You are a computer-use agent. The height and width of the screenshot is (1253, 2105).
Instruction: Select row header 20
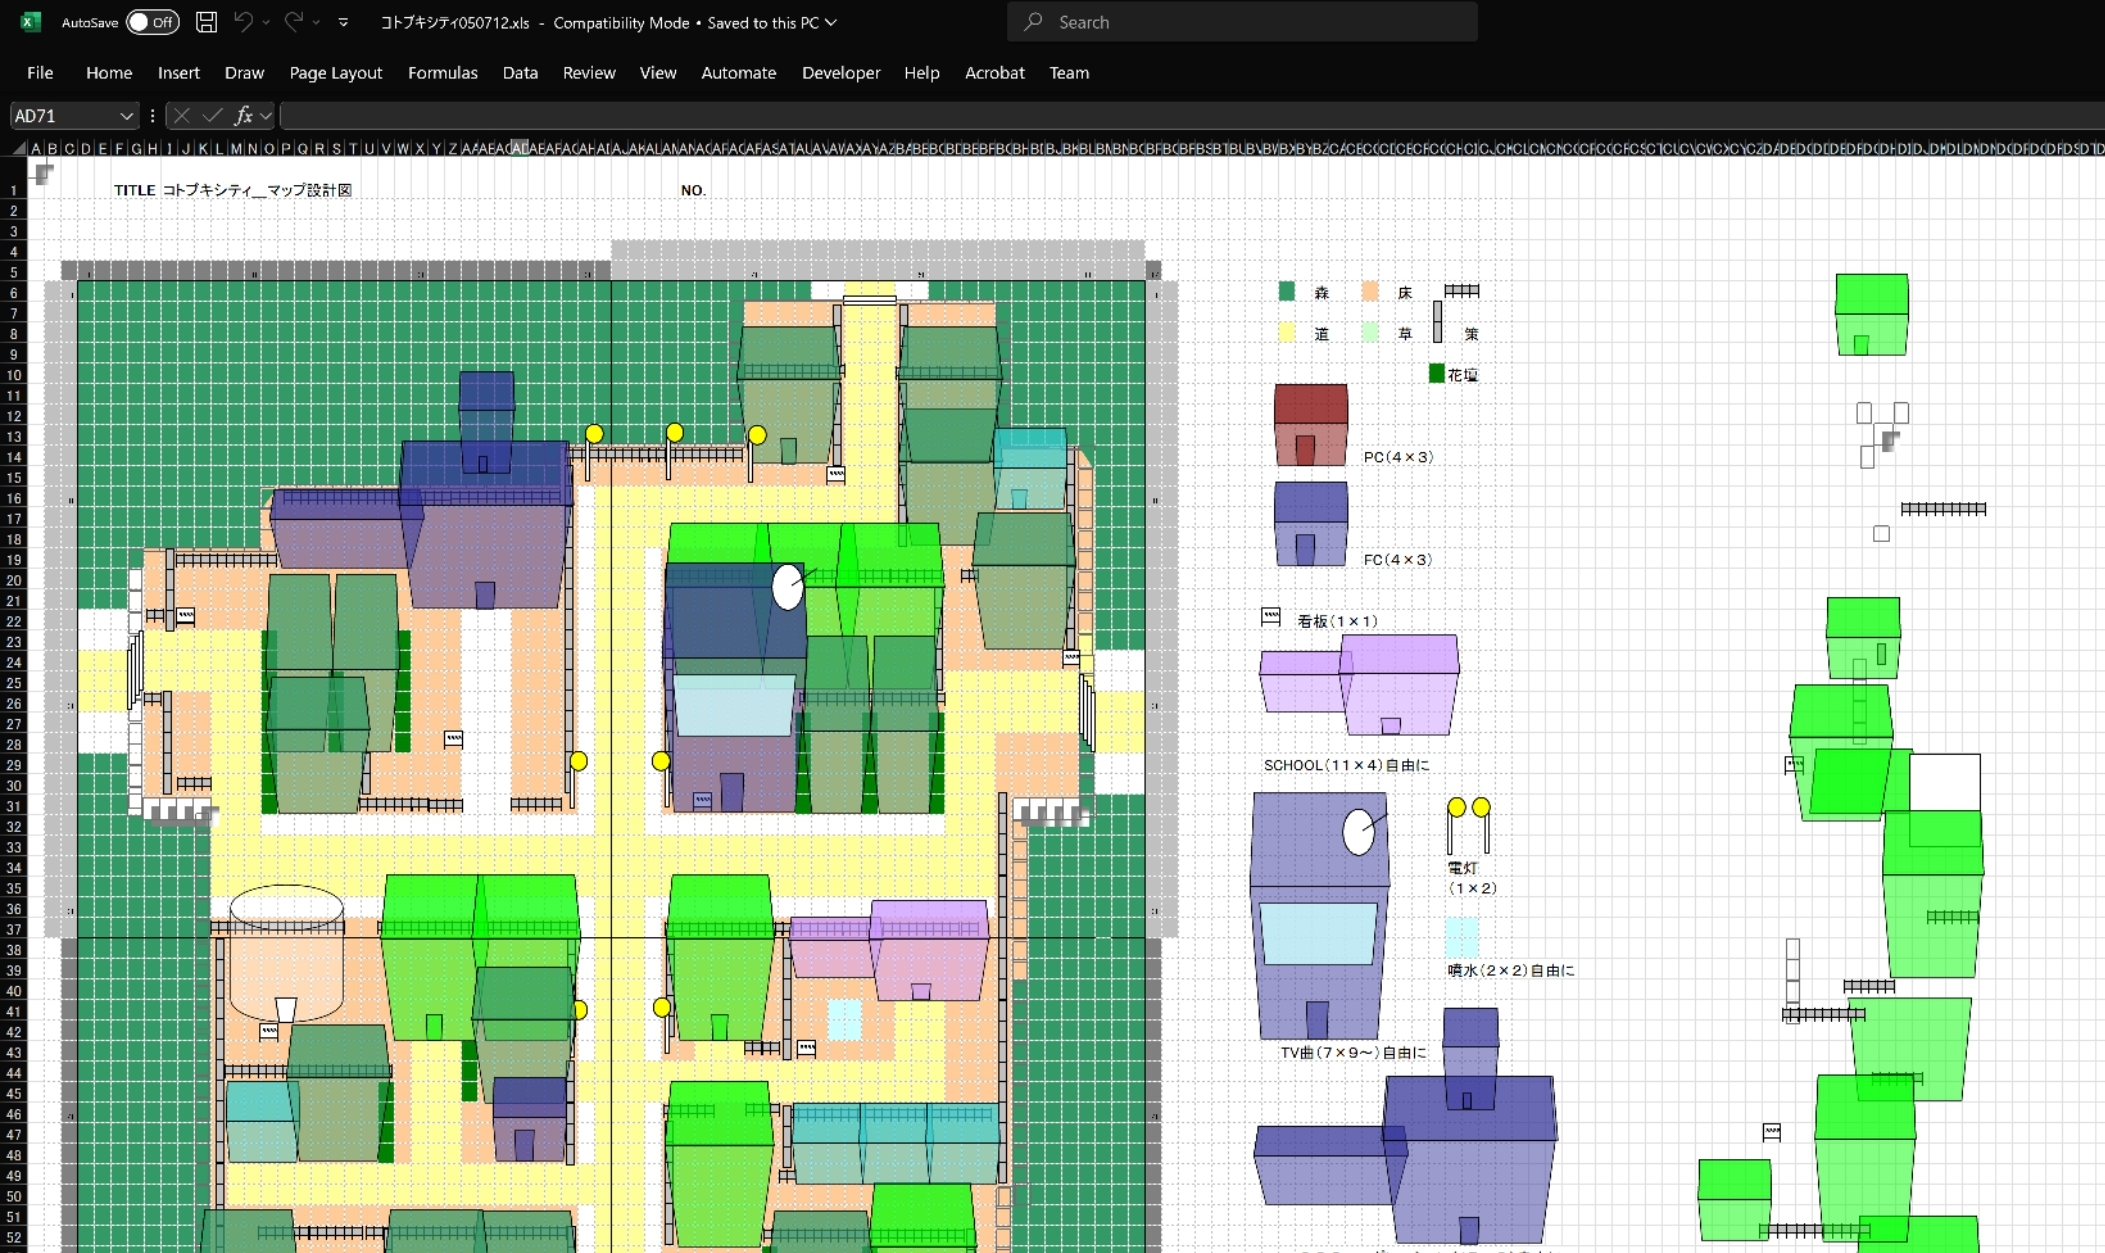pos(14,580)
